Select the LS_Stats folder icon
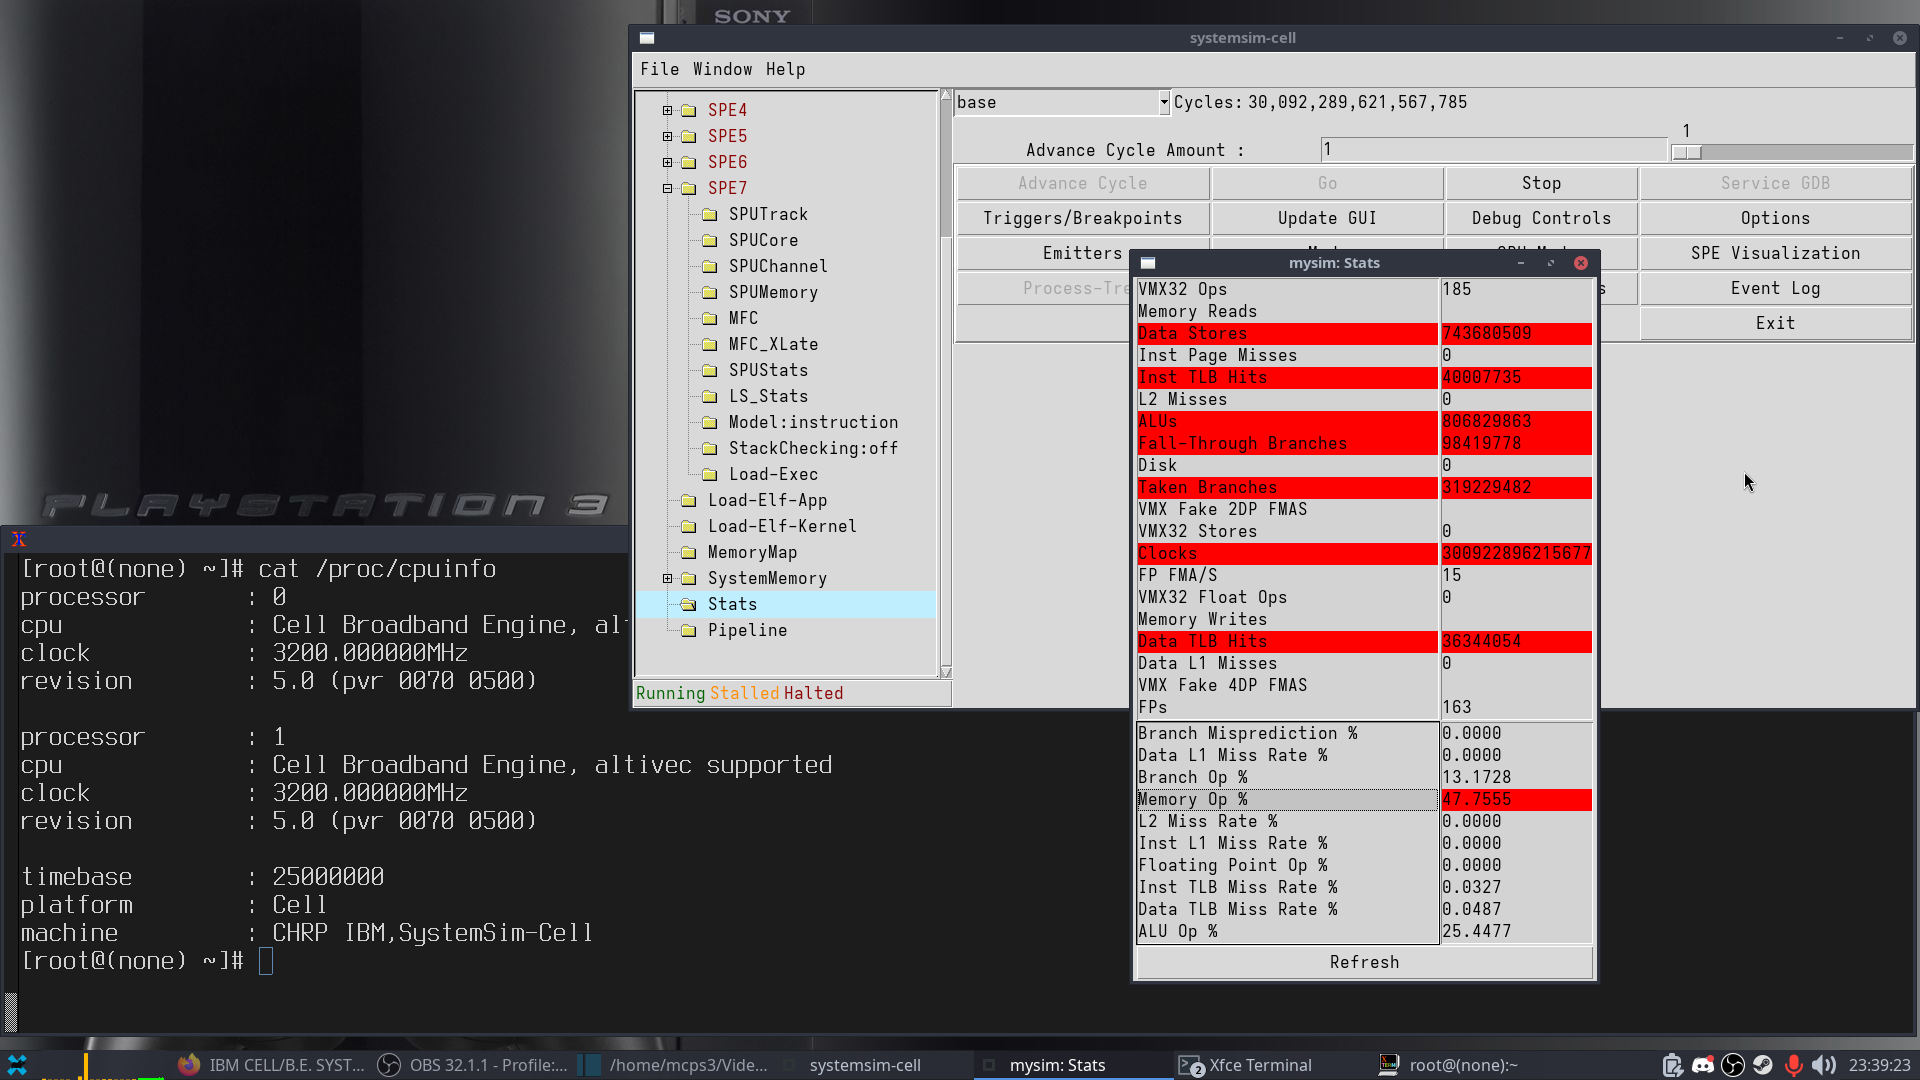Screen dimensions: 1920x1080 click(x=710, y=396)
